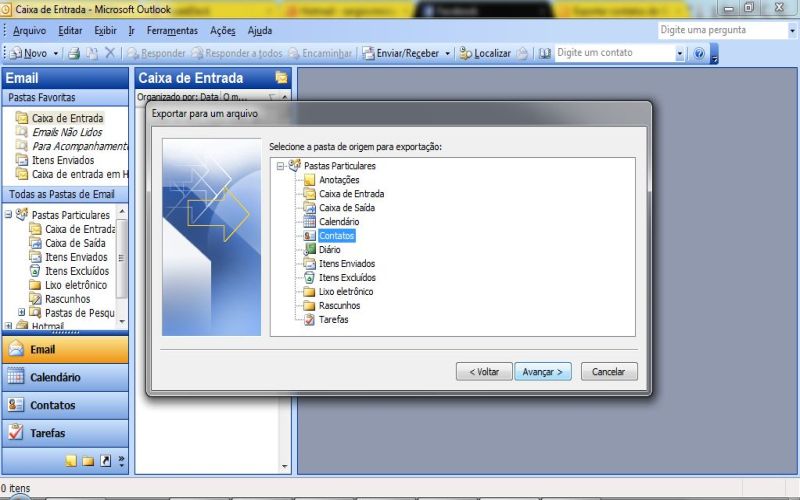Open Enviar/Receber dropdown arrow

pos(447,53)
